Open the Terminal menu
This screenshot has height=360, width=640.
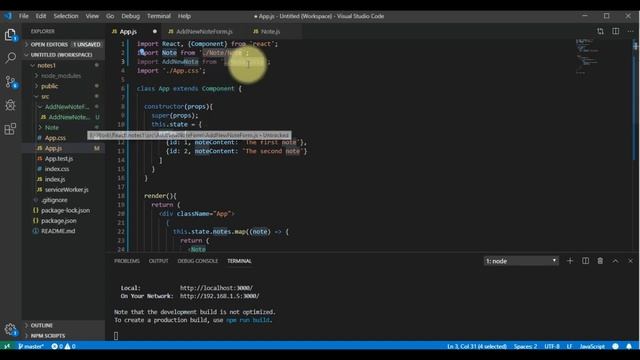pyautogui.click(x=159, y=16)
